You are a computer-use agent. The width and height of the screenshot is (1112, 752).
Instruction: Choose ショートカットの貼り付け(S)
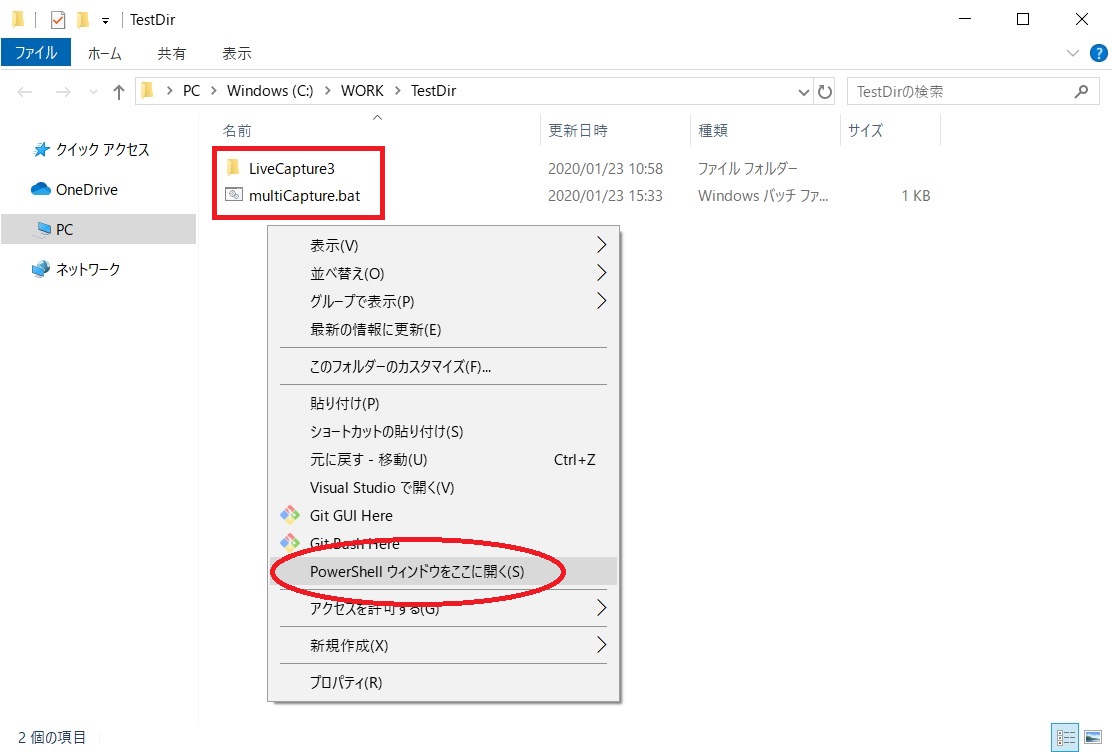(x=443, y=431)
